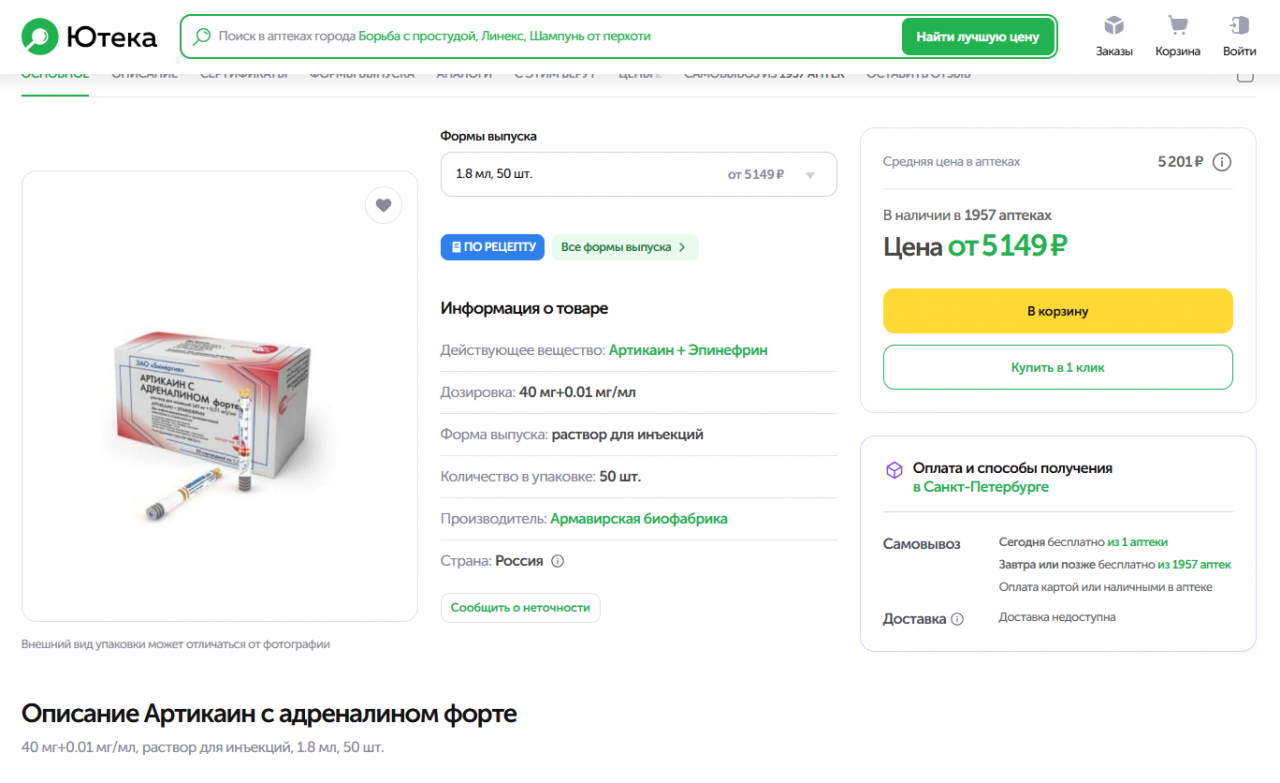Screen dimensions: 1280x783
Task: Click the info icon next to Россия
Action: [x=558, y=561]
